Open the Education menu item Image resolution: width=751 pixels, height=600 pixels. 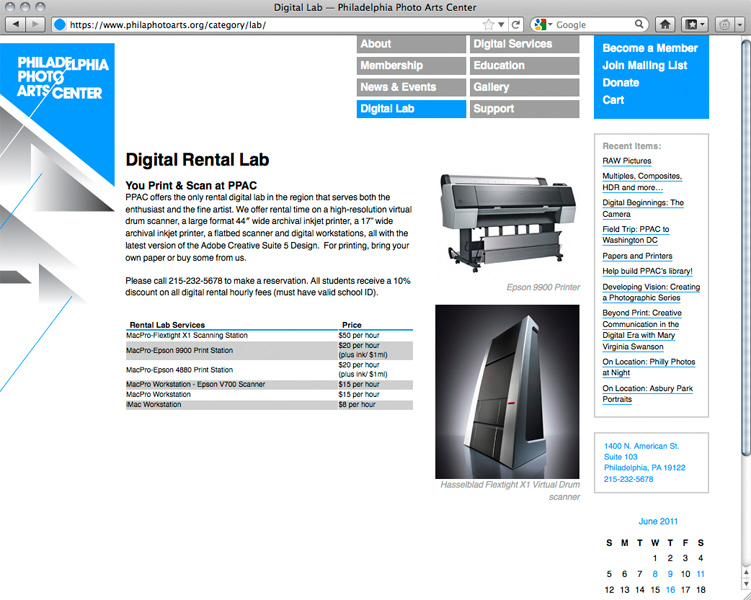(x=524, y=66)
